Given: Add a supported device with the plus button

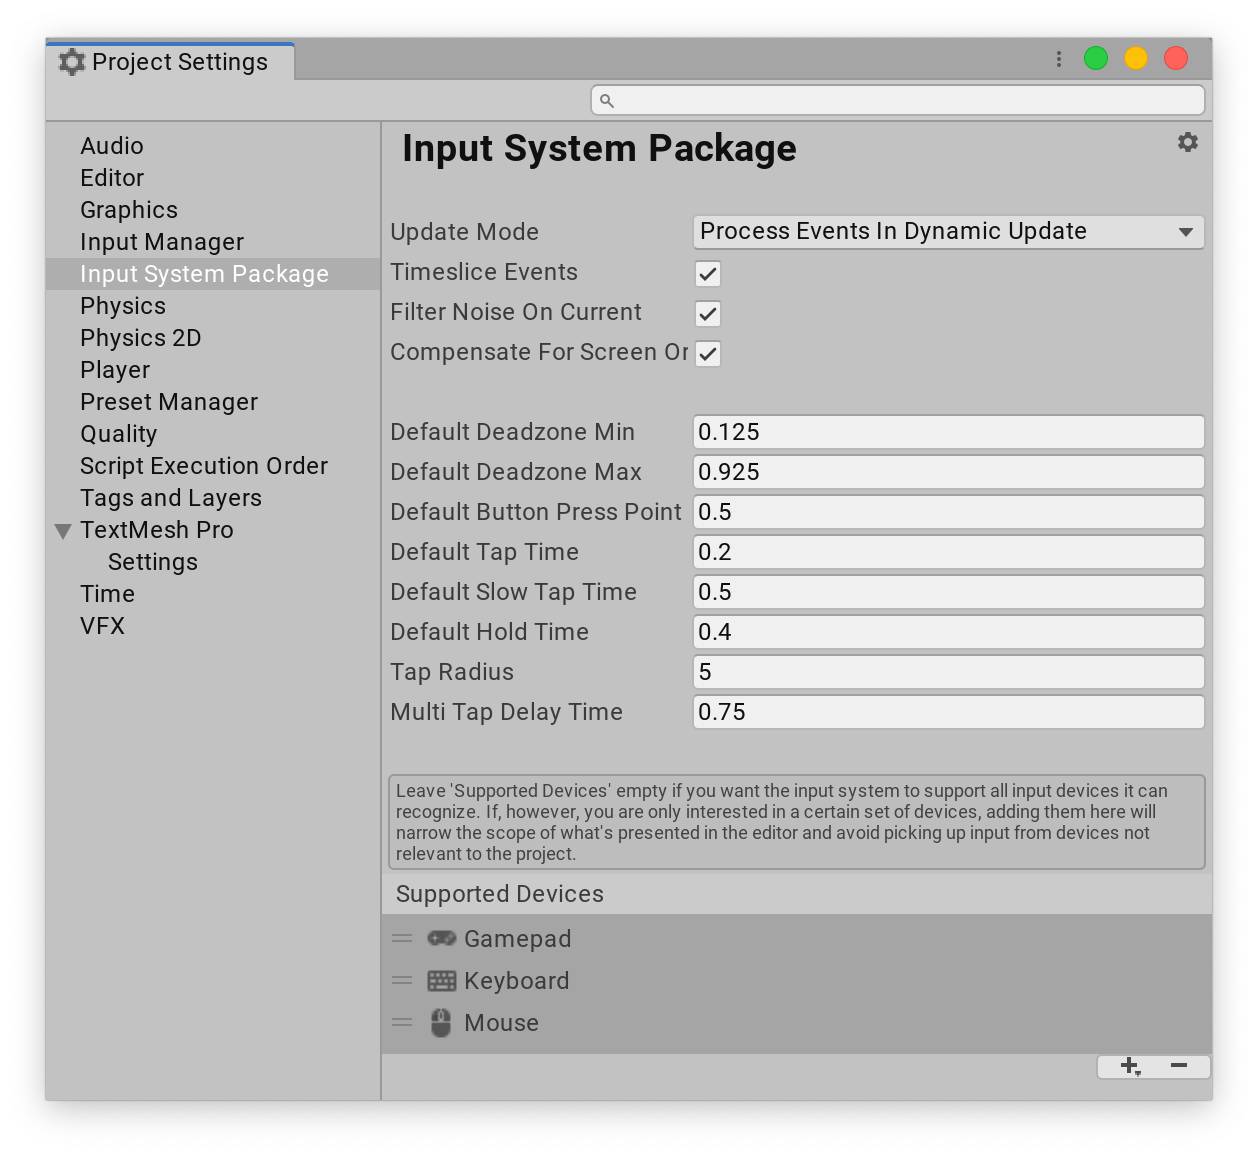Looking at the screenshot, I should pos(1130,1067).
